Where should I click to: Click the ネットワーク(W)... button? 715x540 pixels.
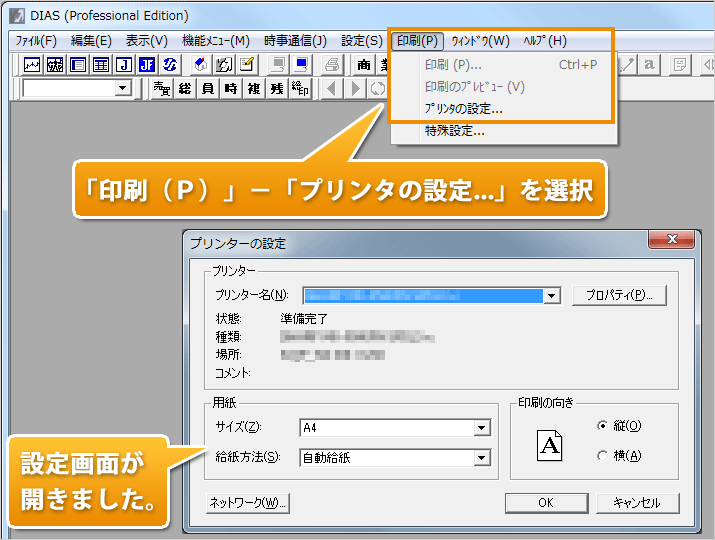click(246, 502)
